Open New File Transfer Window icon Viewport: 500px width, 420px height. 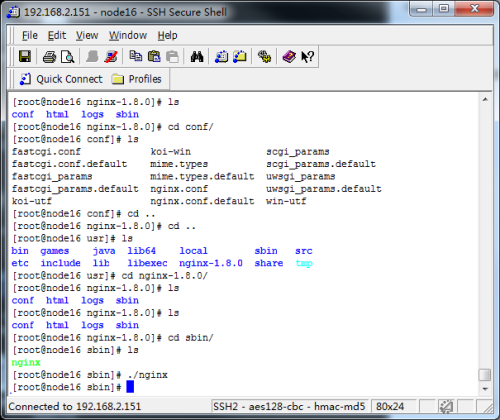240,56
